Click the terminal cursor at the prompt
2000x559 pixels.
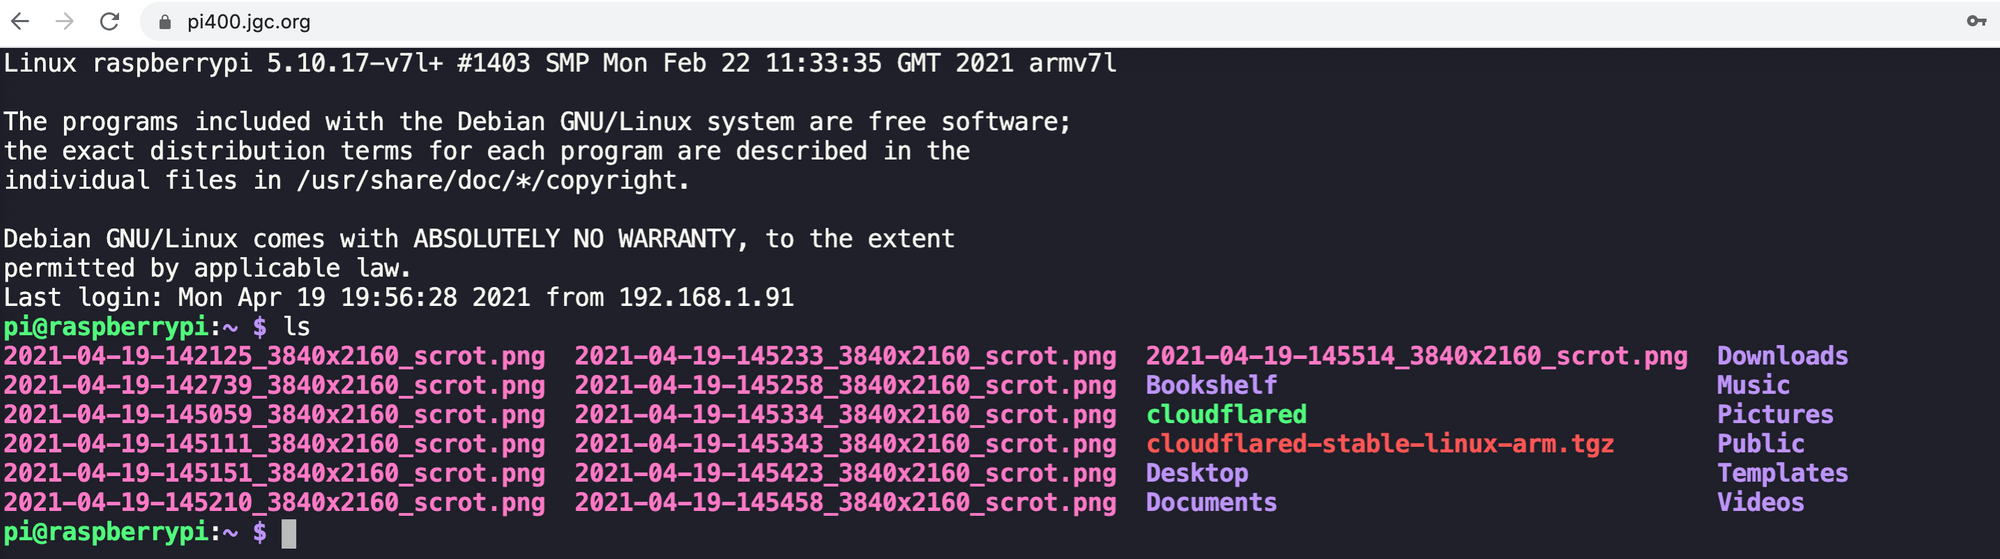289,533
